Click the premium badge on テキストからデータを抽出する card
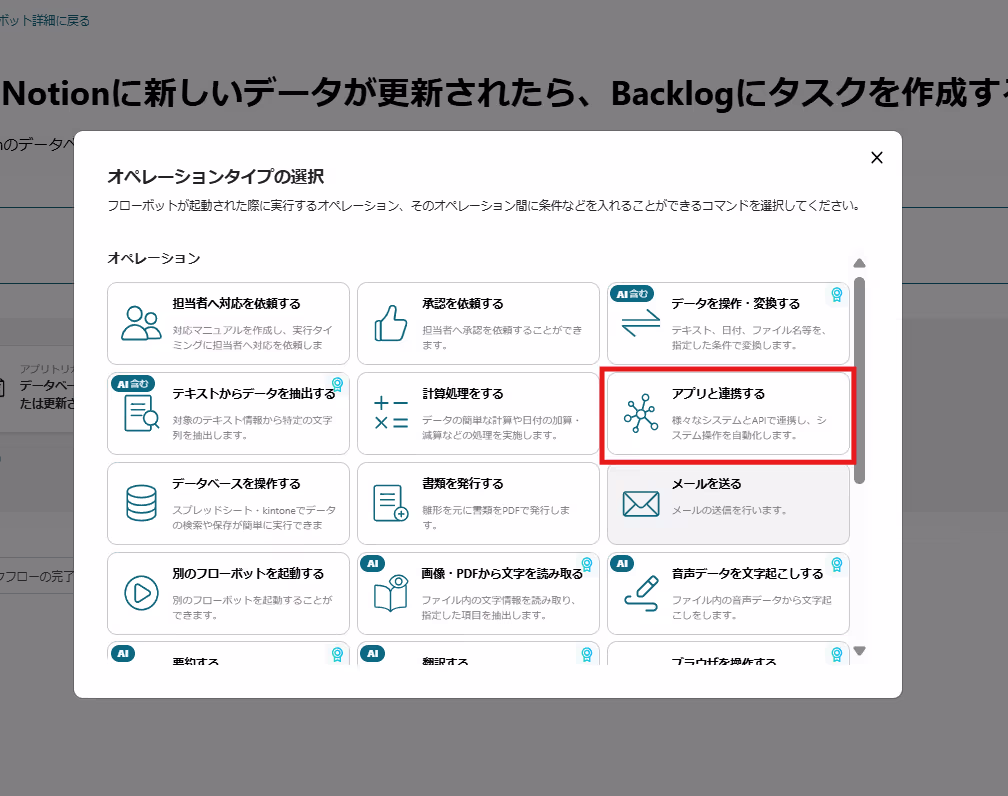This screenshot has width=1008, height=796. (x=337, y=384)
